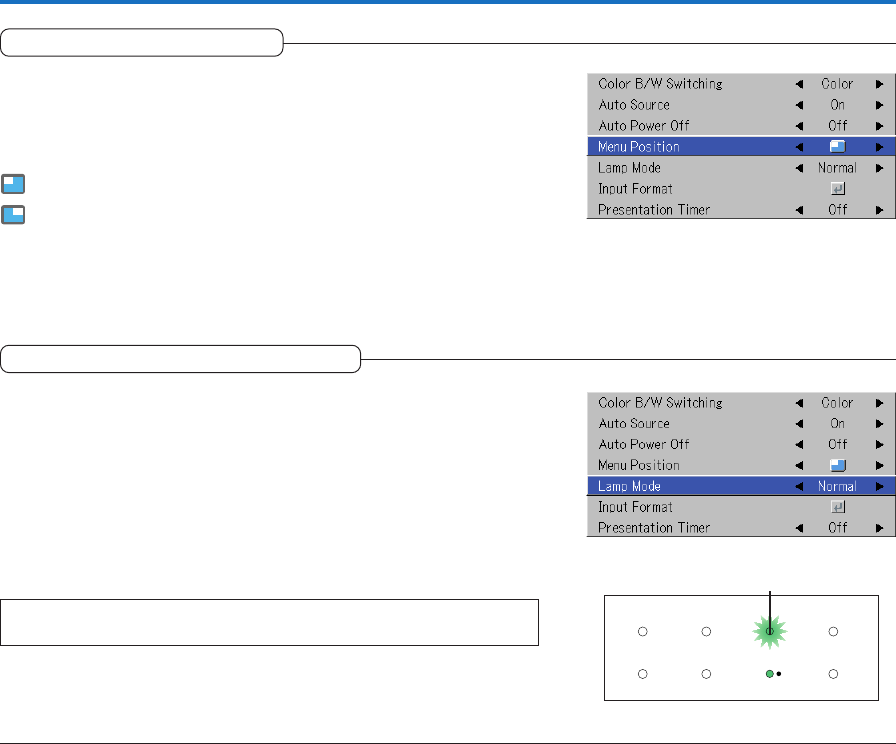
Task: Click Presentation Timer label in upper menu
Action: tap(654, 210)
